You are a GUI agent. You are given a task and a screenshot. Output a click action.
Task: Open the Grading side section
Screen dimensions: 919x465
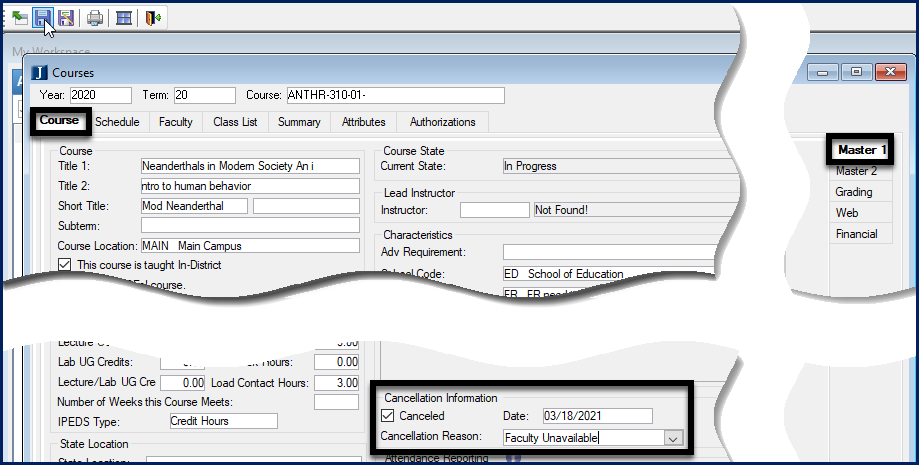(854, 192)
